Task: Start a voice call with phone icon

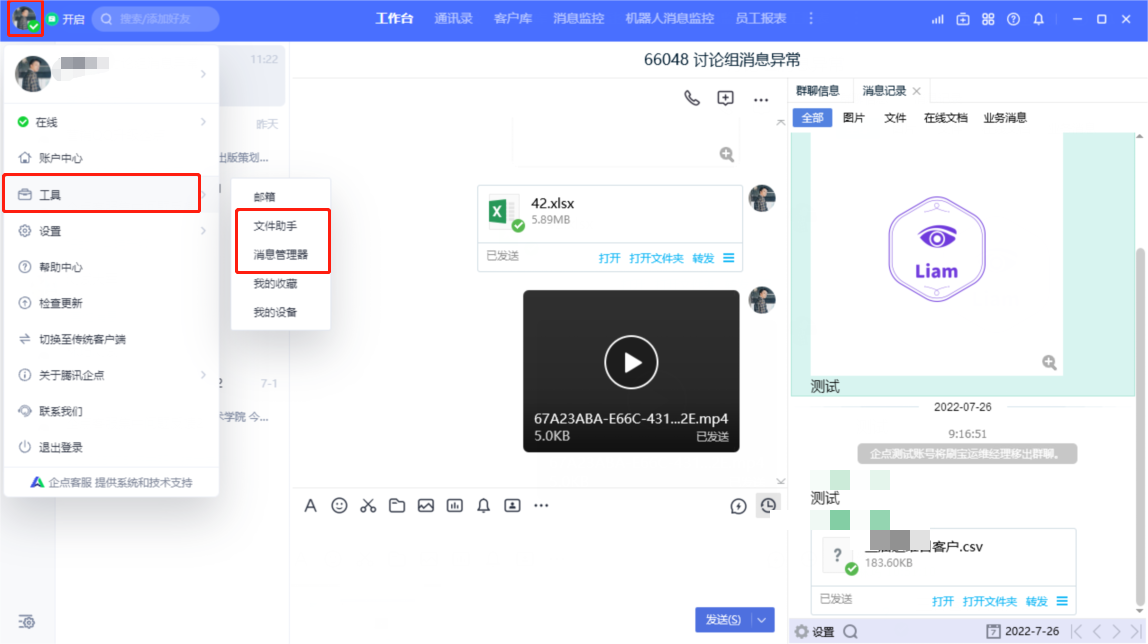Action: tap(691, 98)
